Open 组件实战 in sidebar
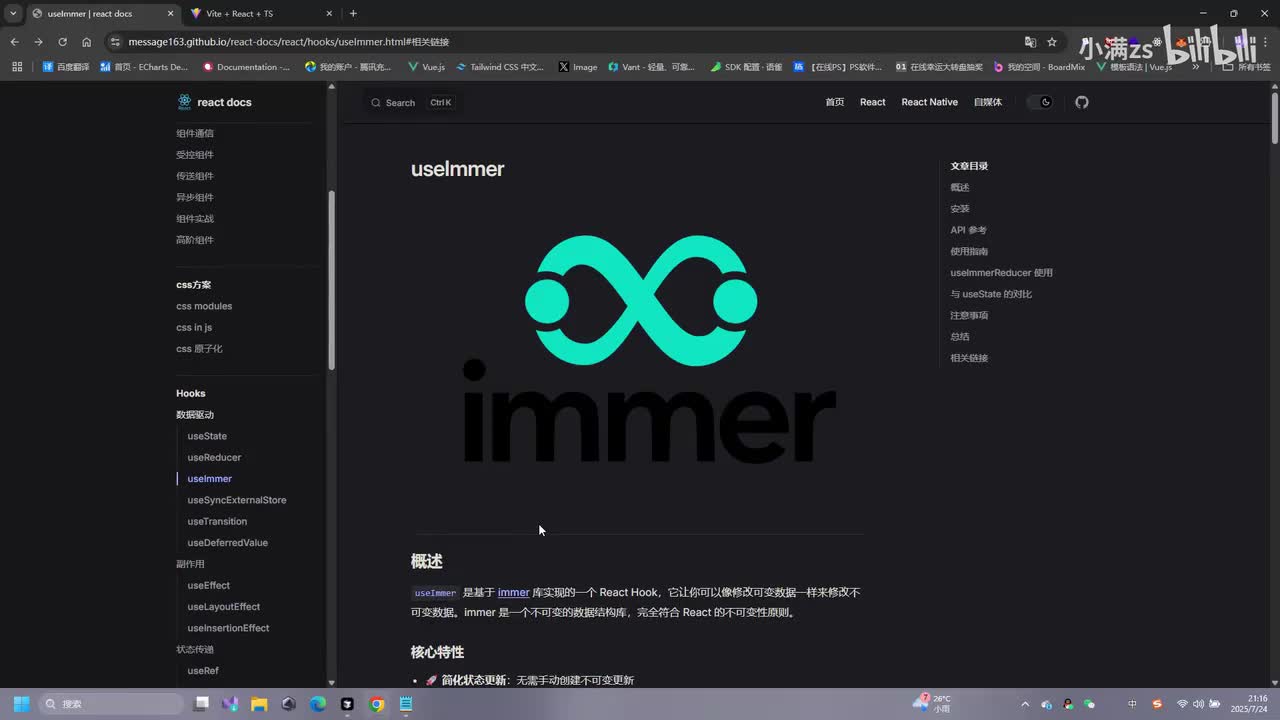The image size is (1280, 720). (x=195, y=219)
